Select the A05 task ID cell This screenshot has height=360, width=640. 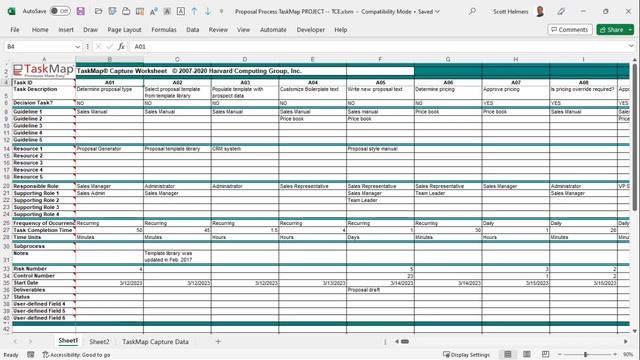(380, 82)
